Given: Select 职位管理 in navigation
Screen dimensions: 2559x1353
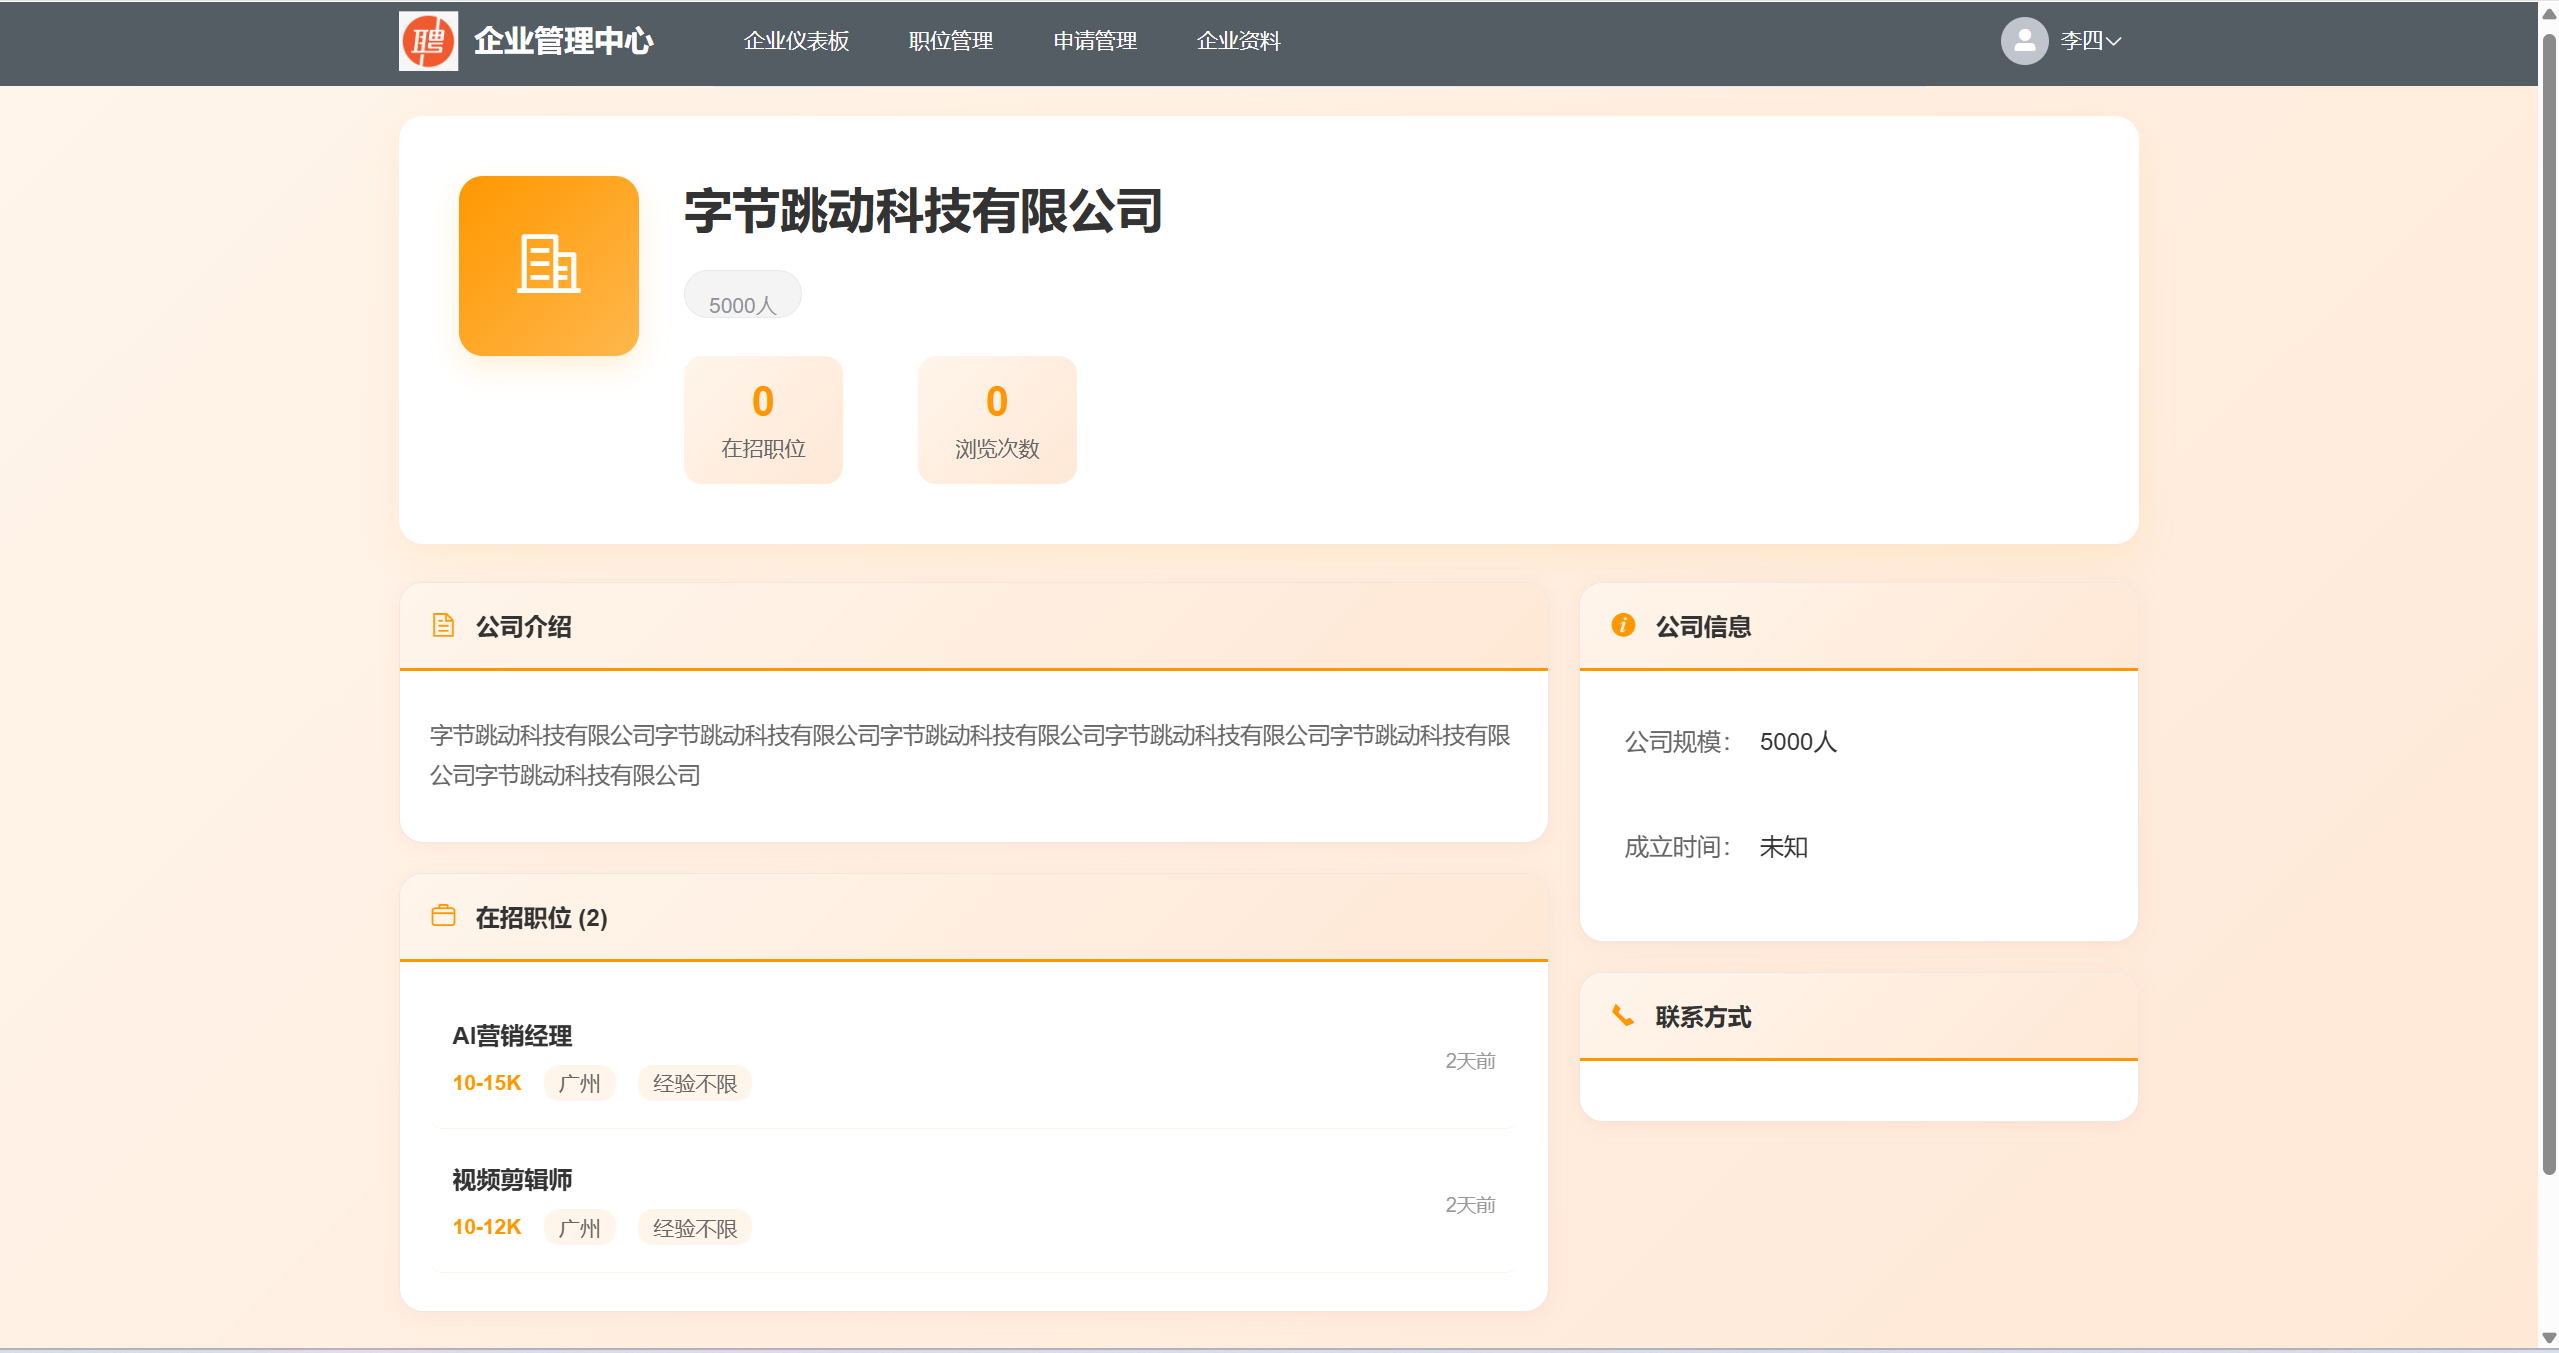Looking at the screenshot, I should (x=949, y=41).
